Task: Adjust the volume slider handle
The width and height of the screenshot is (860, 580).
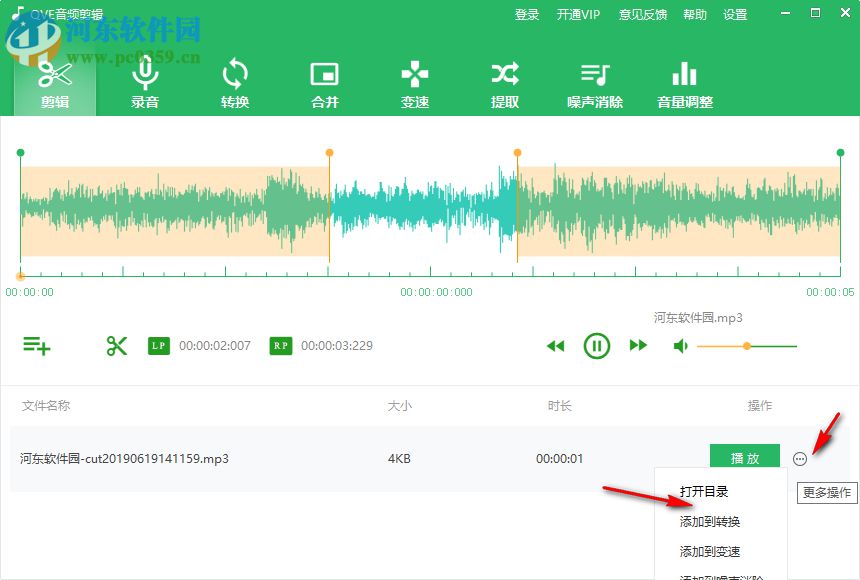Action: (x=747, y=345)
